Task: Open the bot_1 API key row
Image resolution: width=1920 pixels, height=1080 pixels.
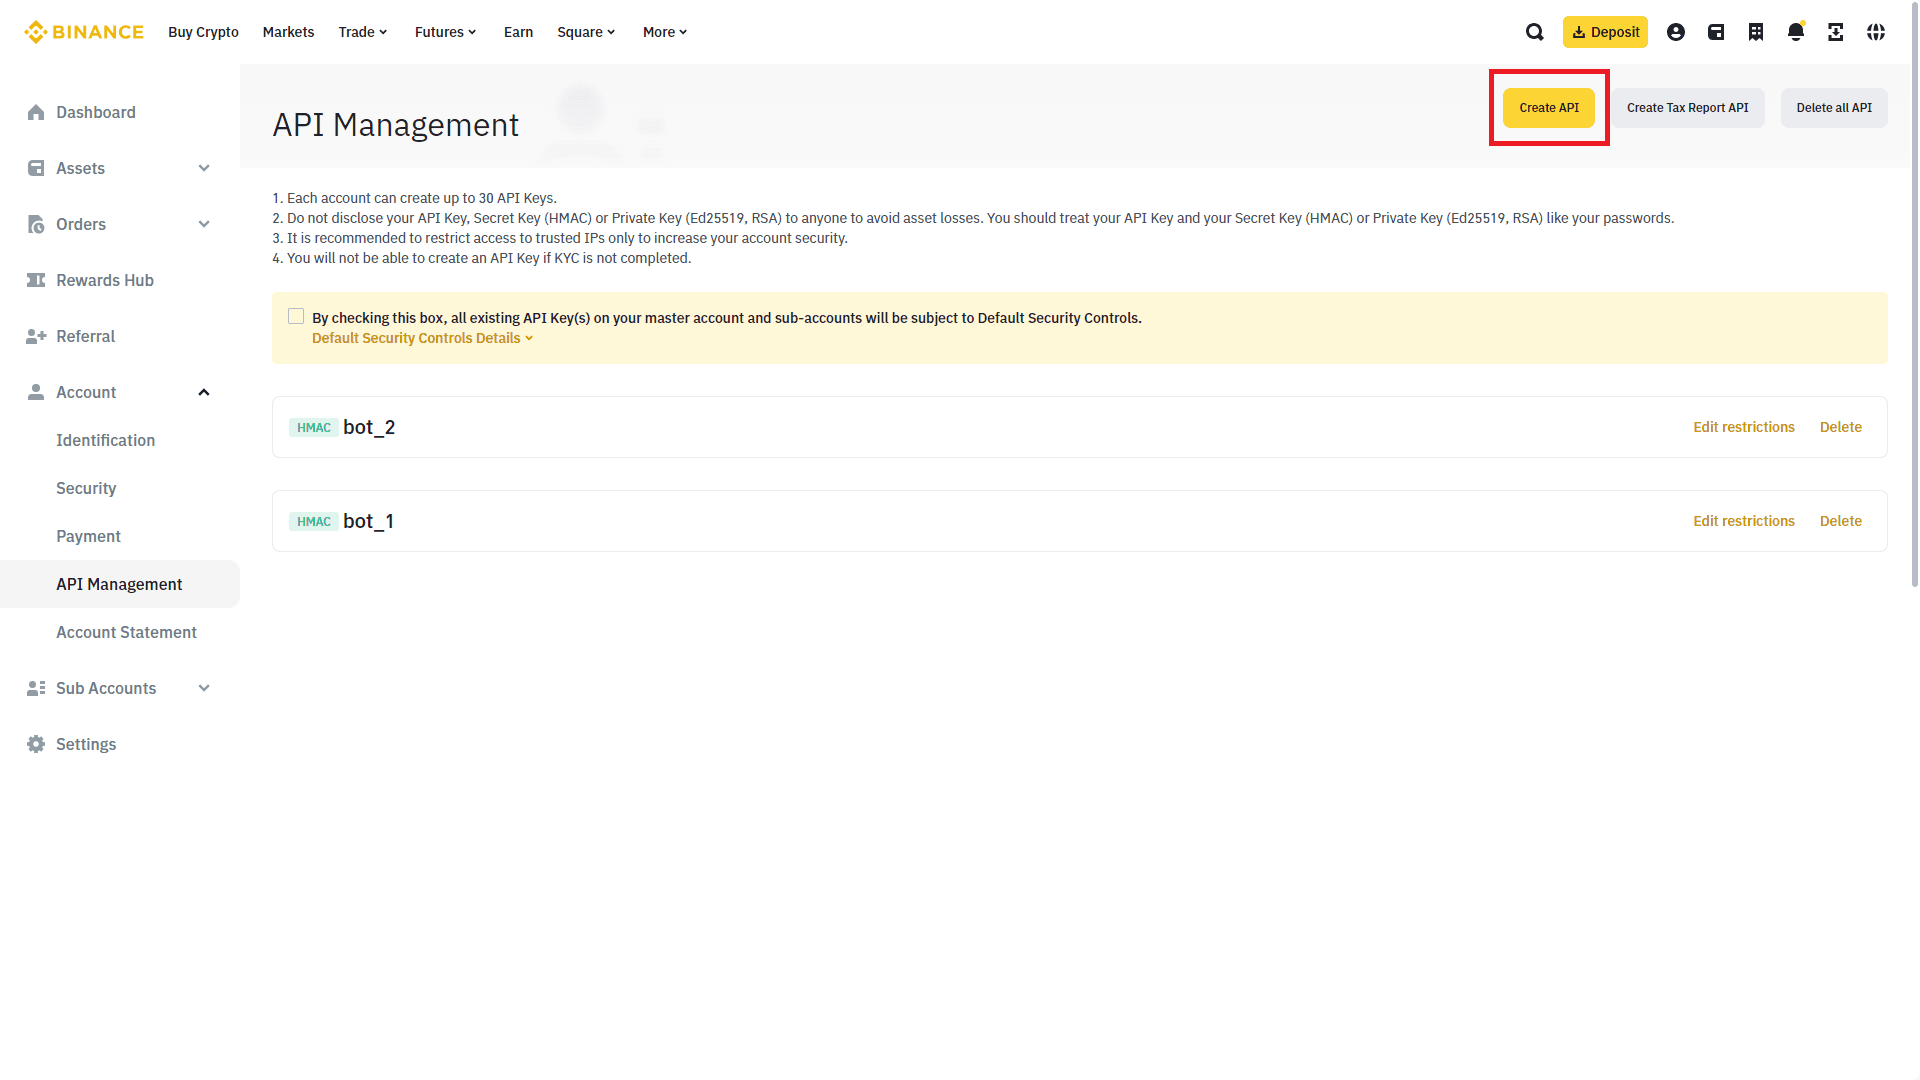Action: pos(1079,521)
